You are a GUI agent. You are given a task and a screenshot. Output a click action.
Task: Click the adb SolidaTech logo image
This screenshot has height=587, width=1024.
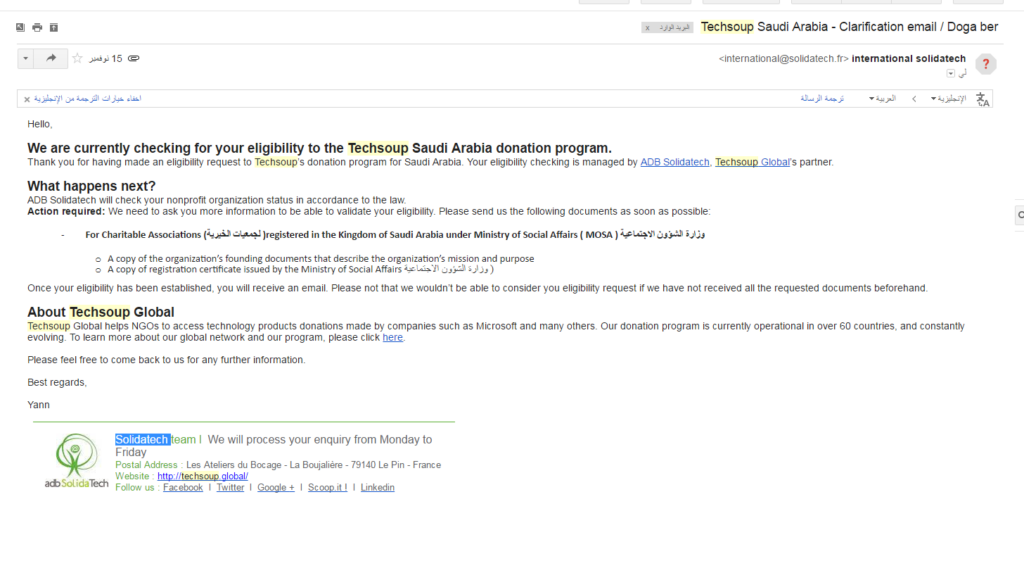pos(76,461)
